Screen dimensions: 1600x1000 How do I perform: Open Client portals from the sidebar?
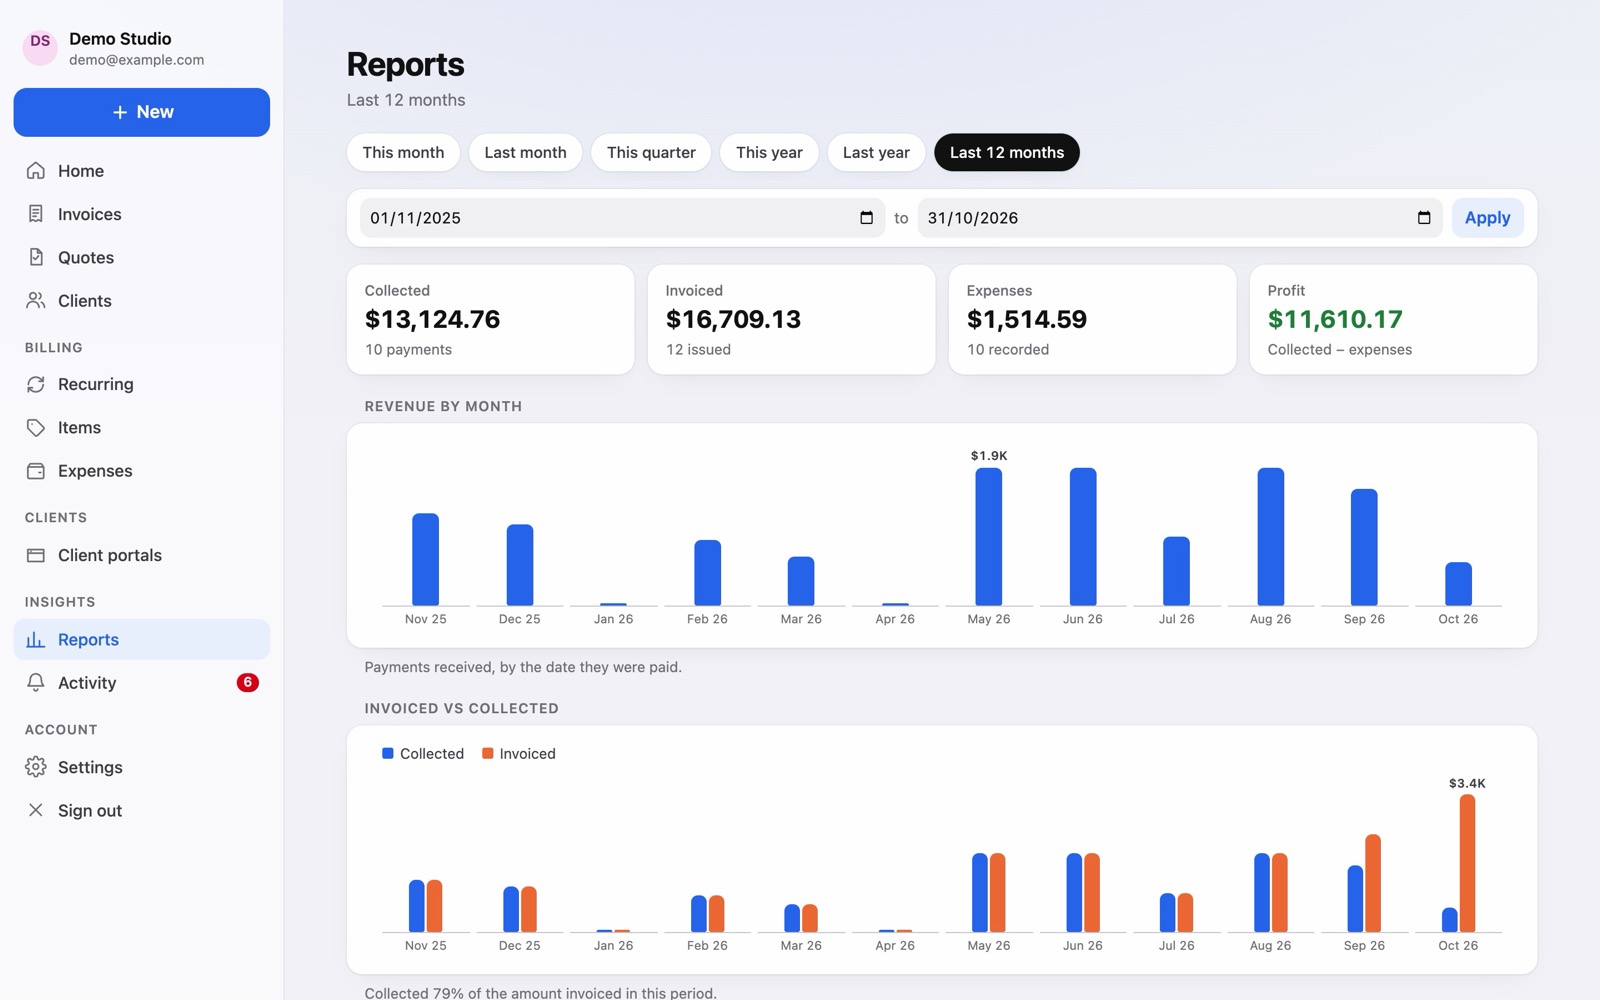[142, 555]
